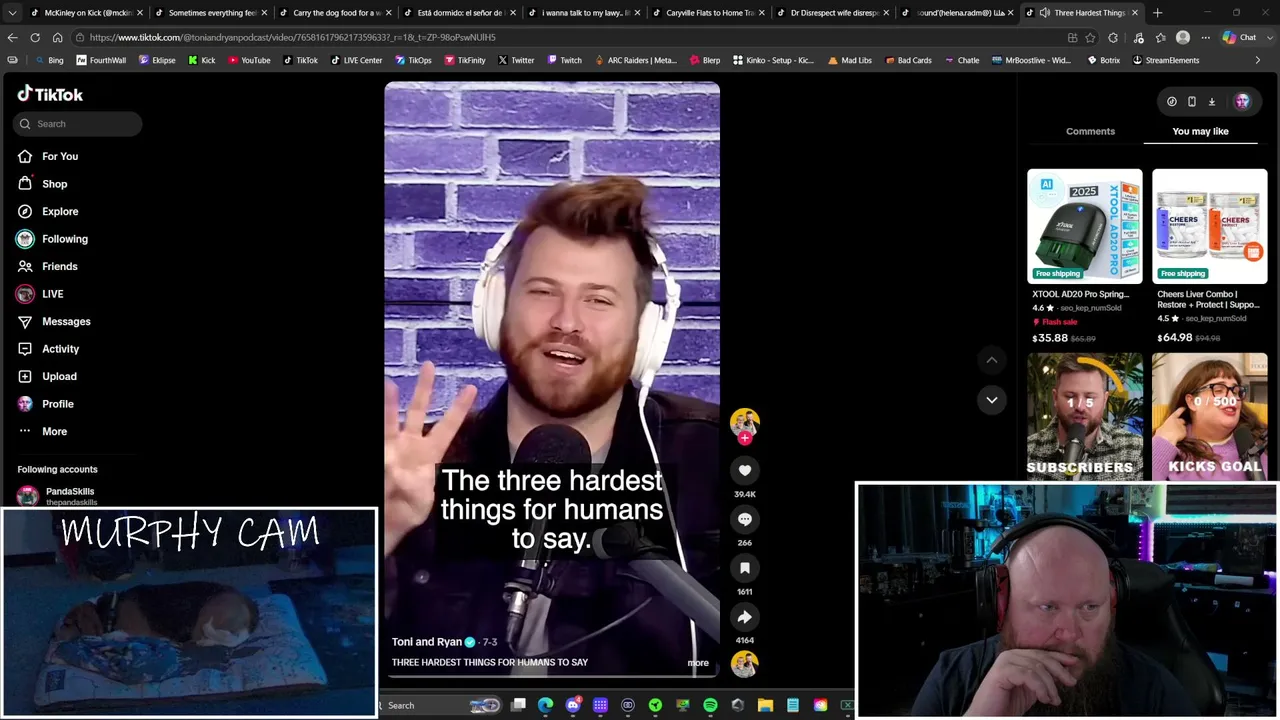1280x720 pixels.
Task: Click the browser address bar URL
Action: pos(292,37)
